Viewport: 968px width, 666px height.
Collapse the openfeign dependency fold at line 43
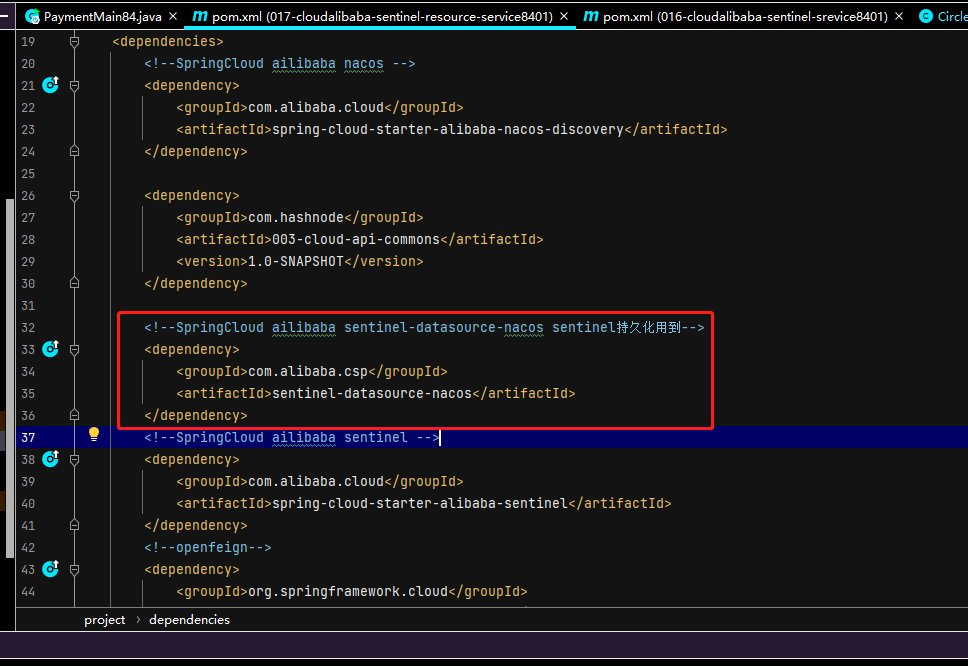coord(73,569)
